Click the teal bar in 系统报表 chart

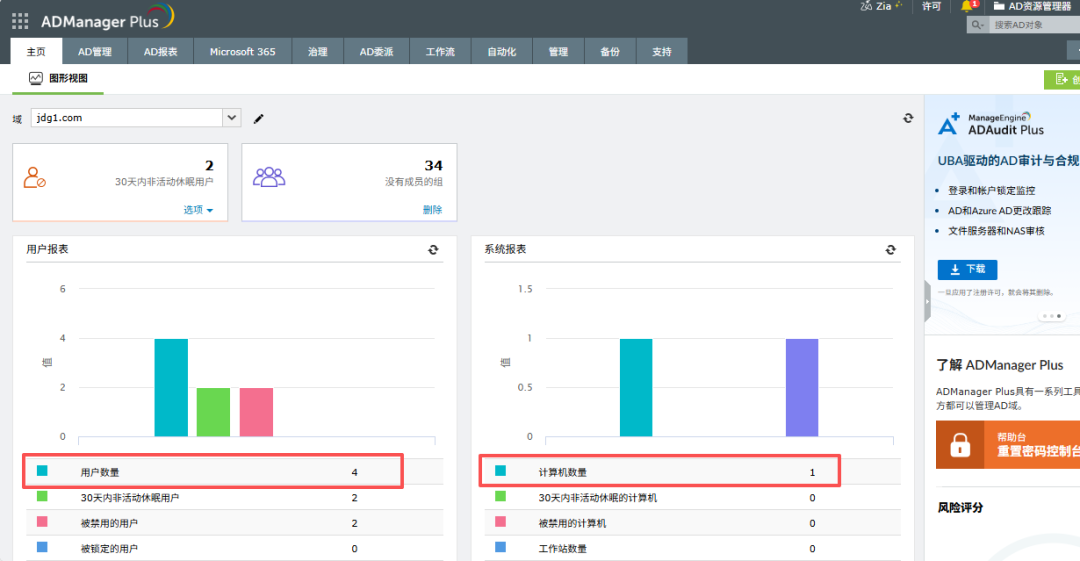[636, 387]
